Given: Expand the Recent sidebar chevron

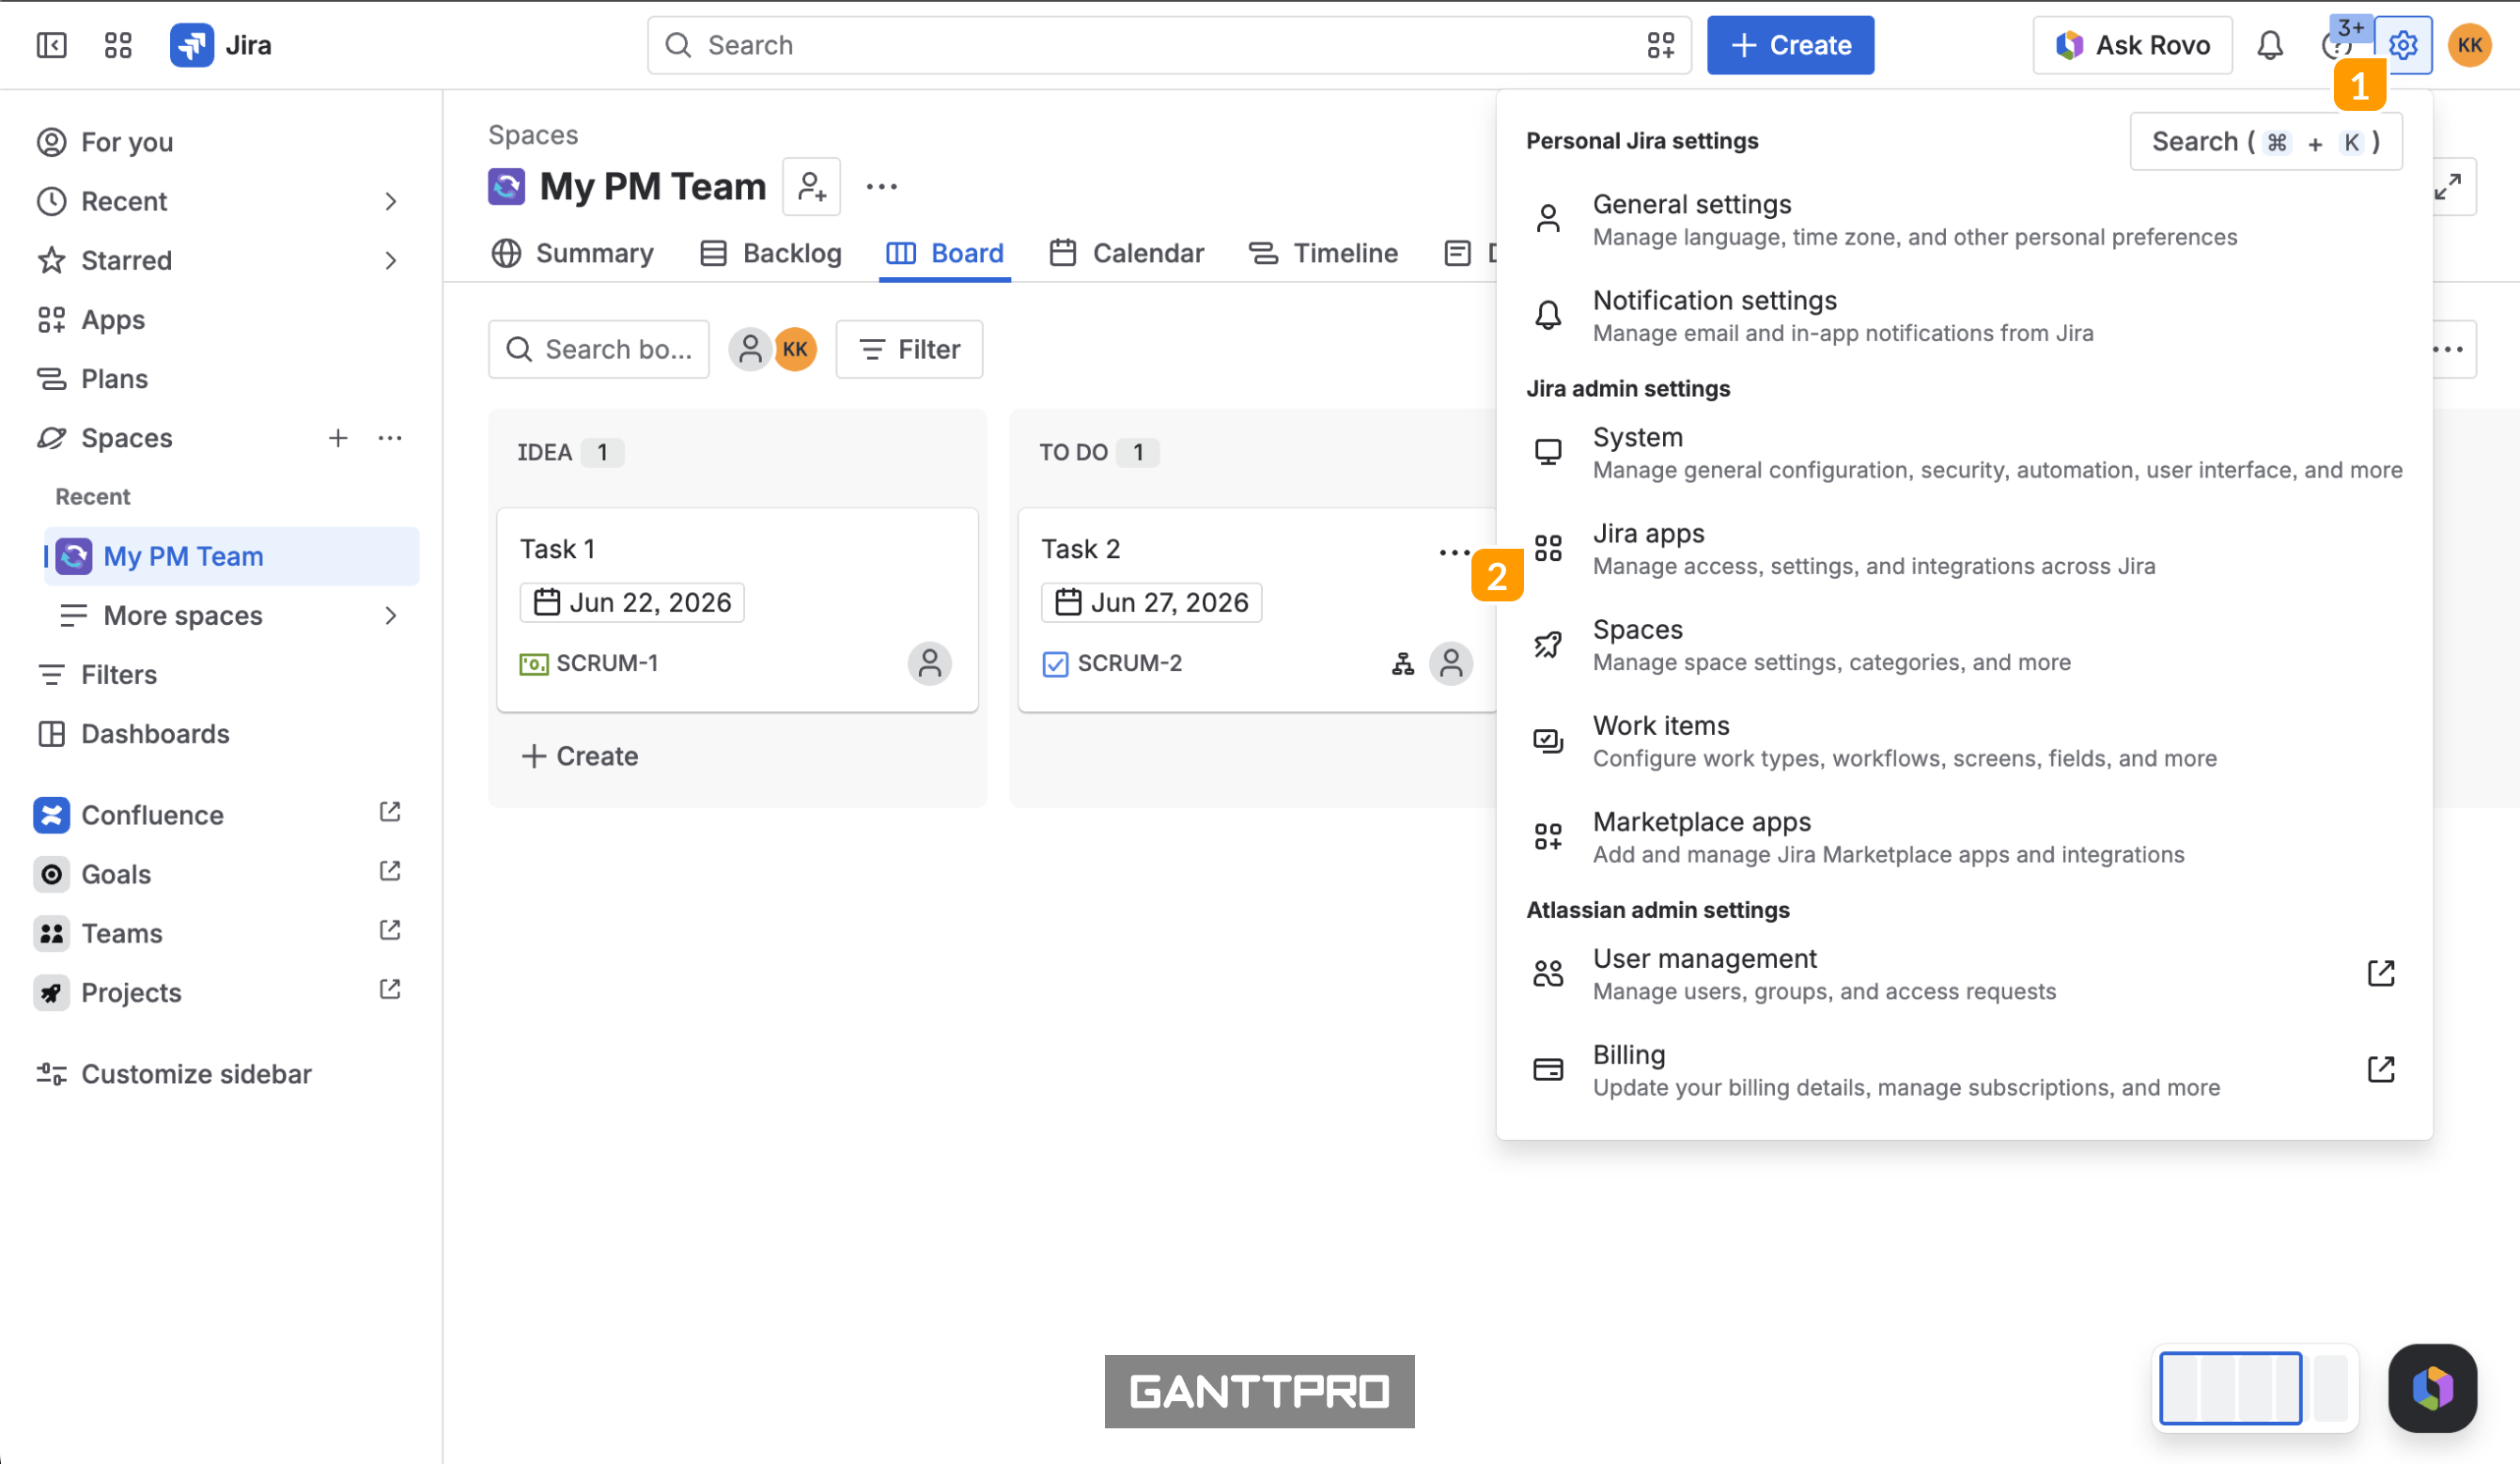Looking at the screenshot, I should [x=390, y=201].
